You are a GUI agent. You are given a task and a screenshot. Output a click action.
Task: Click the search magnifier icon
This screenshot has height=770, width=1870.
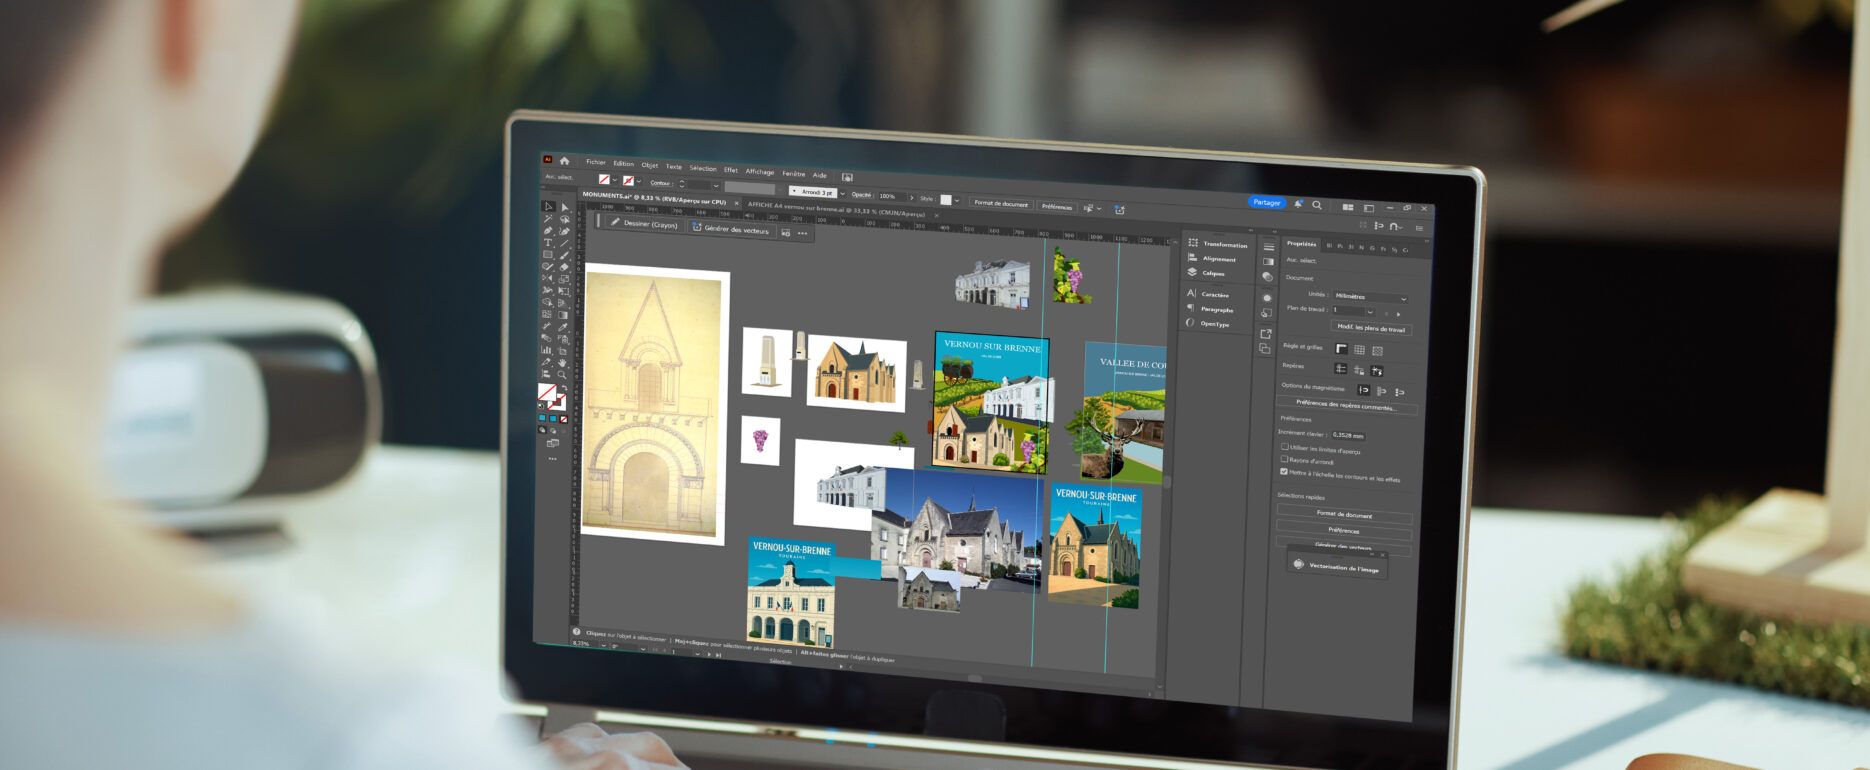pyautogui.click(x=1317, y=205)
